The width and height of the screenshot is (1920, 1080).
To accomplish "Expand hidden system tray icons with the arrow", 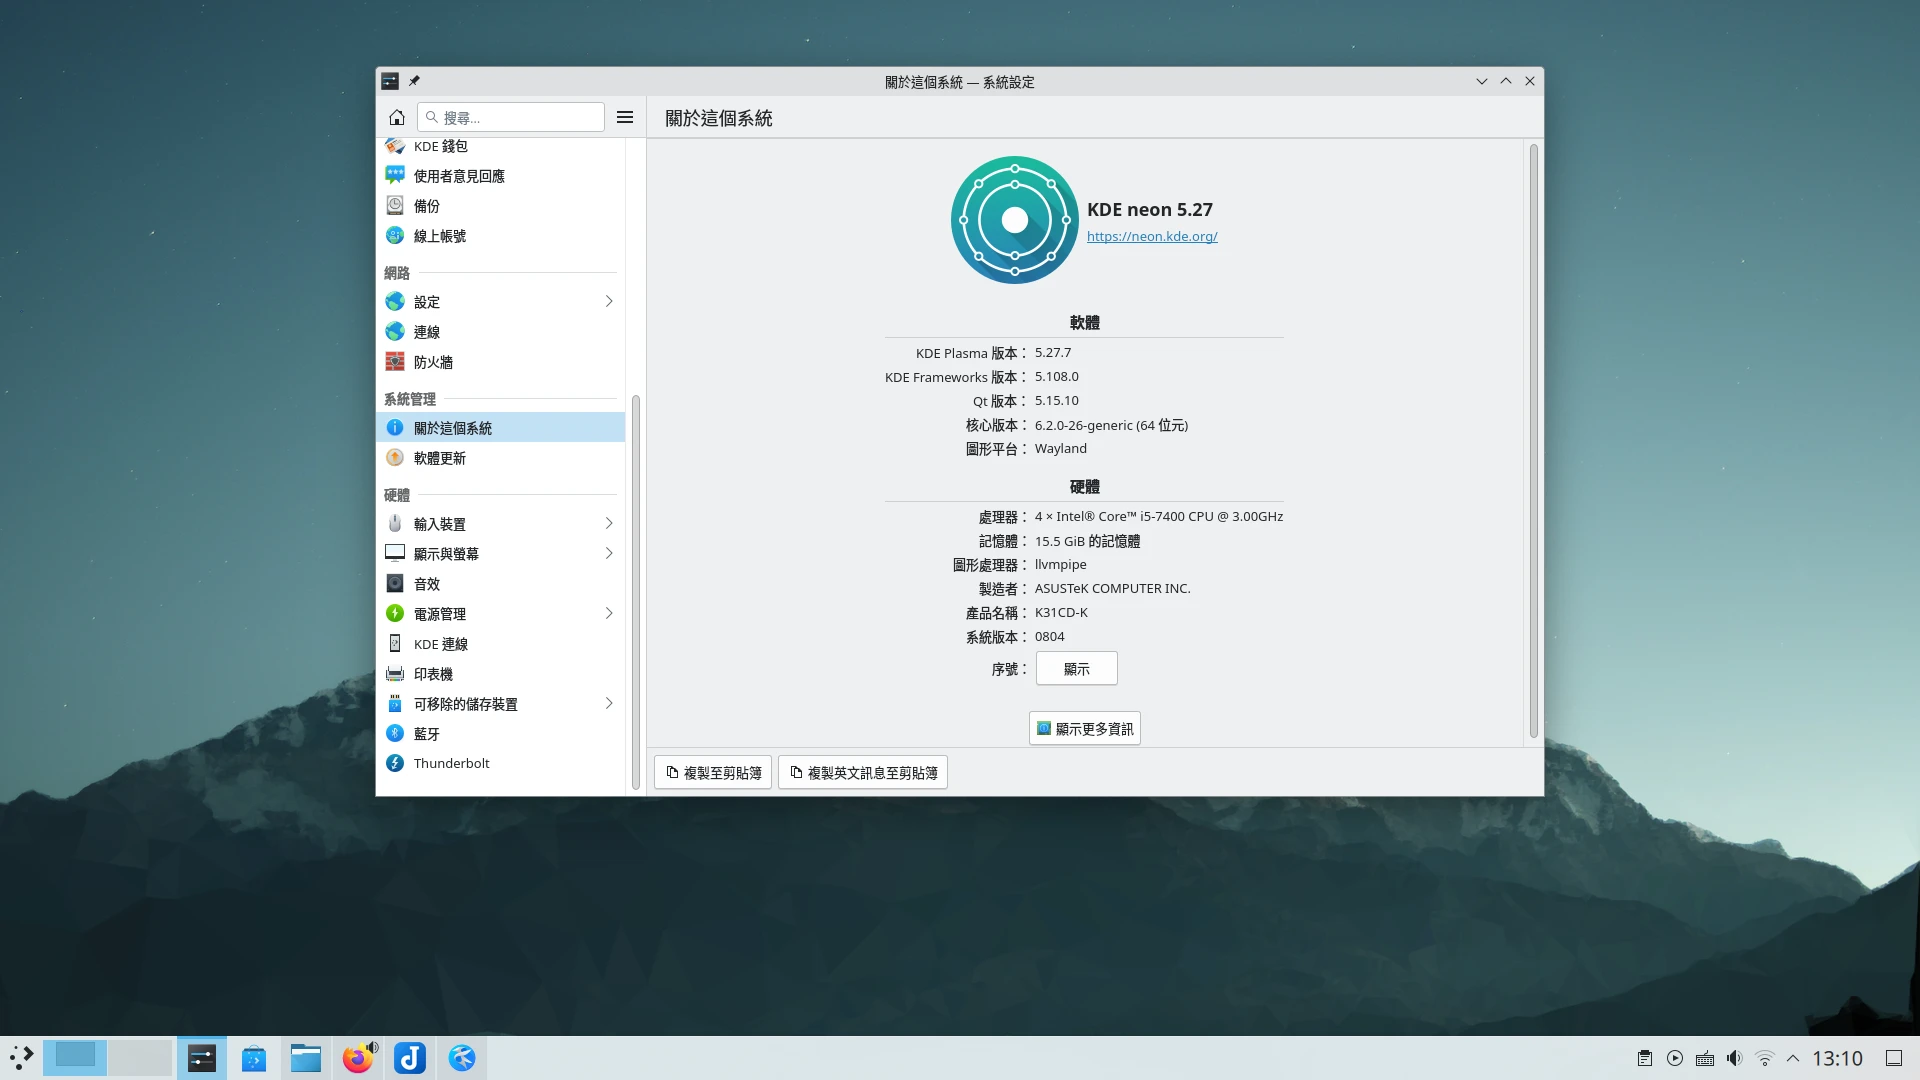I will coord(1793,1057).
